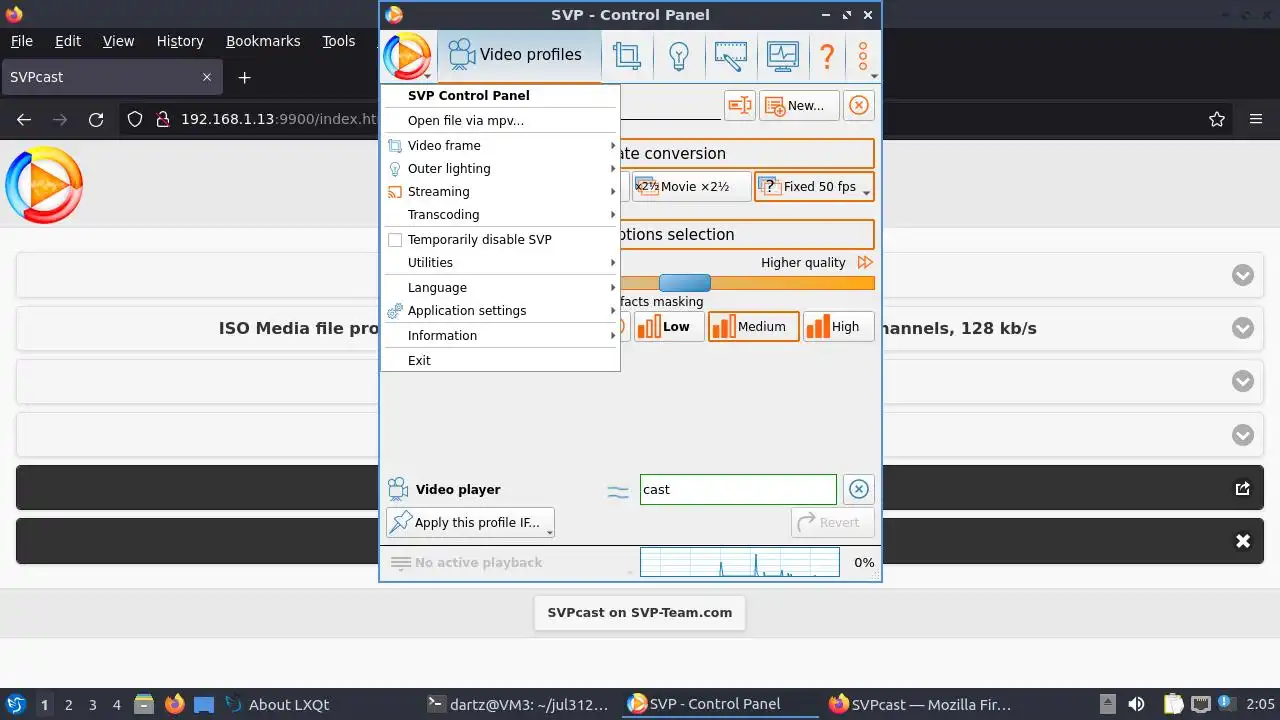1280x720 pixels.
Task: Switch to virtual desktop 4
Action: pyautogui.click(x=117, y=704)
